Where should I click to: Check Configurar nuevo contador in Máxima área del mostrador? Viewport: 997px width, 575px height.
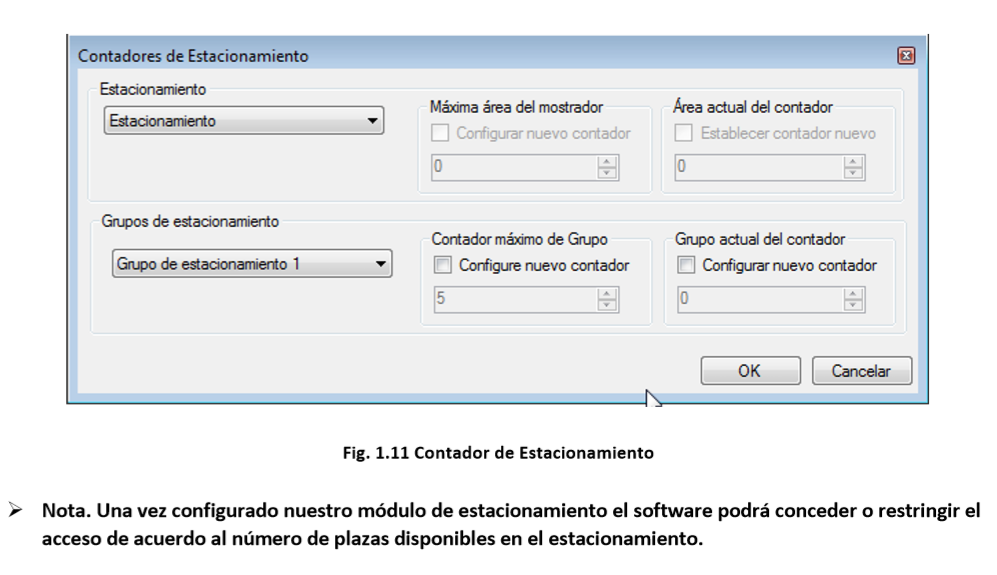[440, 133]
